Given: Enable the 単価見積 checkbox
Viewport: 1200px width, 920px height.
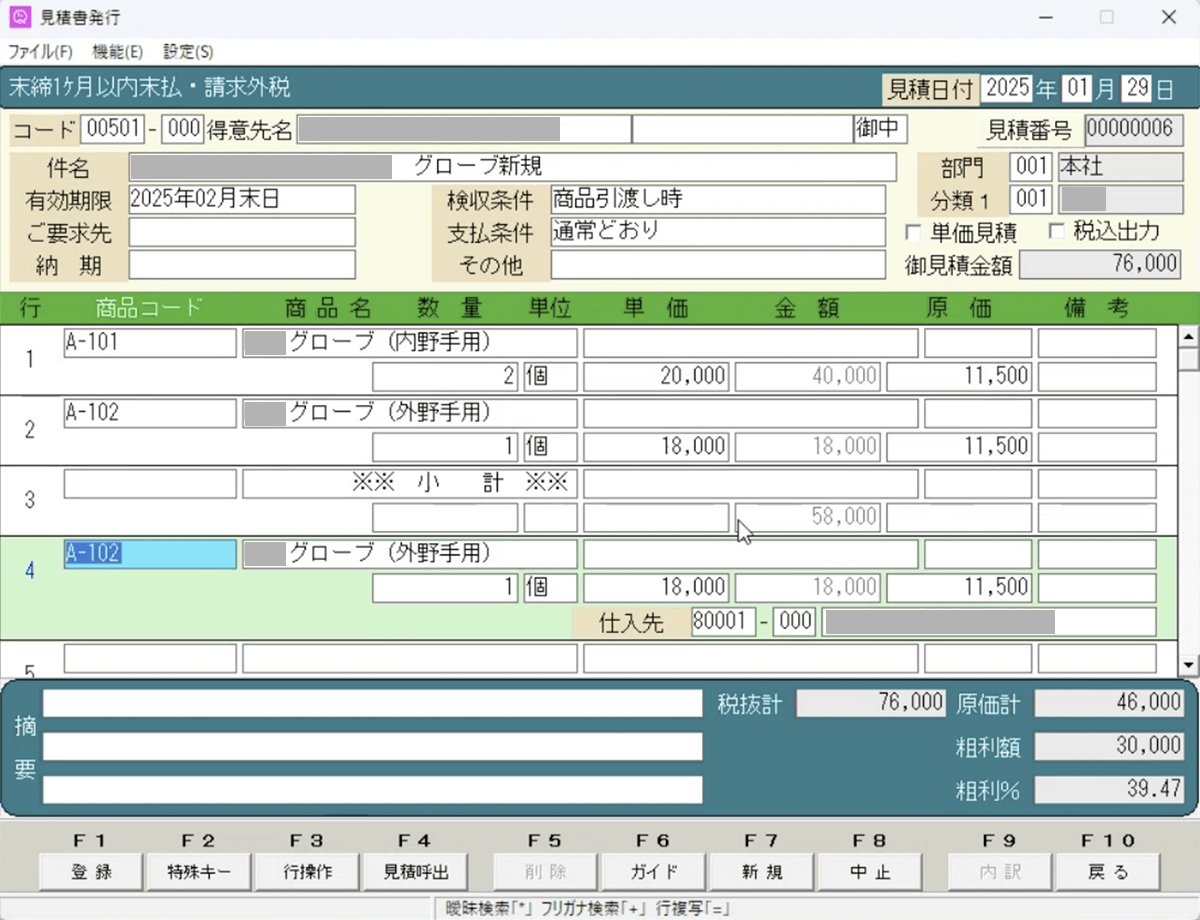Looking at the screenshot, I should [x=913, y=233].
